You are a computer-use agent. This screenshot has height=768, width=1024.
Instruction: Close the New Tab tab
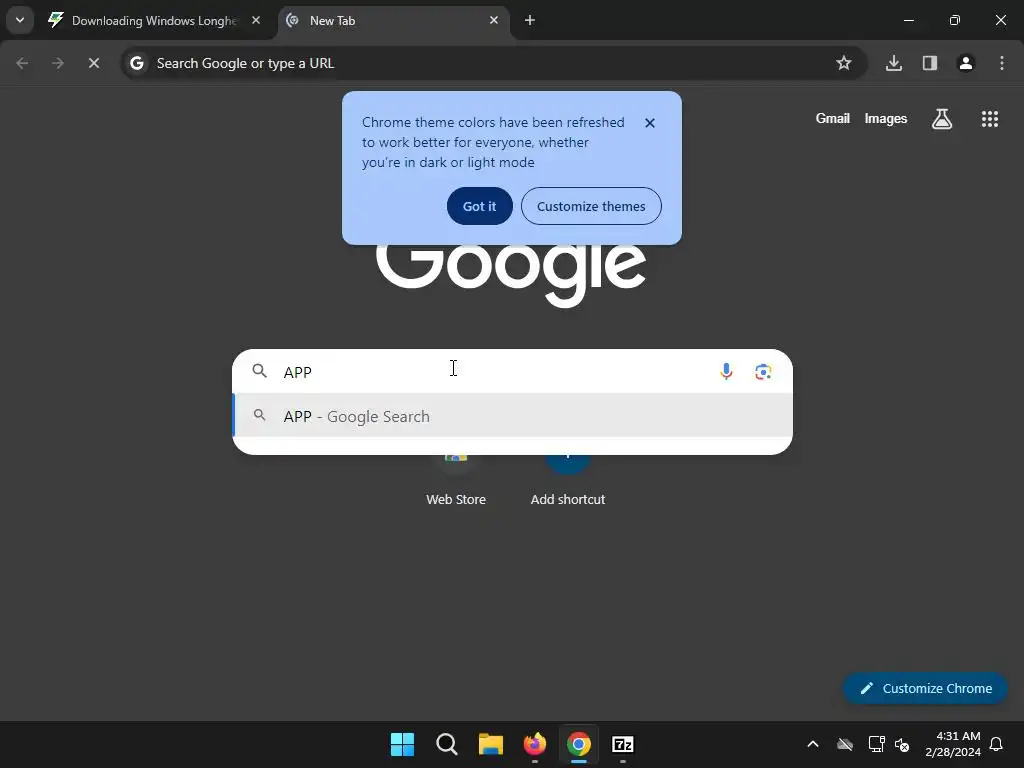point(494,20)
